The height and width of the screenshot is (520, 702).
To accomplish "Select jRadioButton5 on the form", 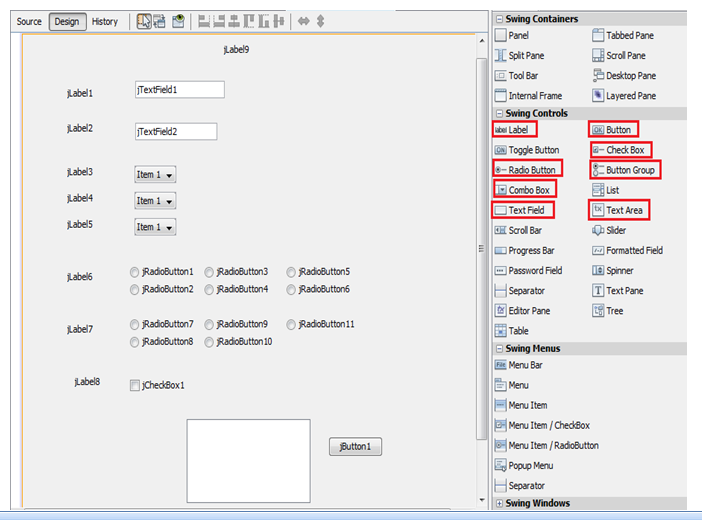I will [x=318, y=272].
